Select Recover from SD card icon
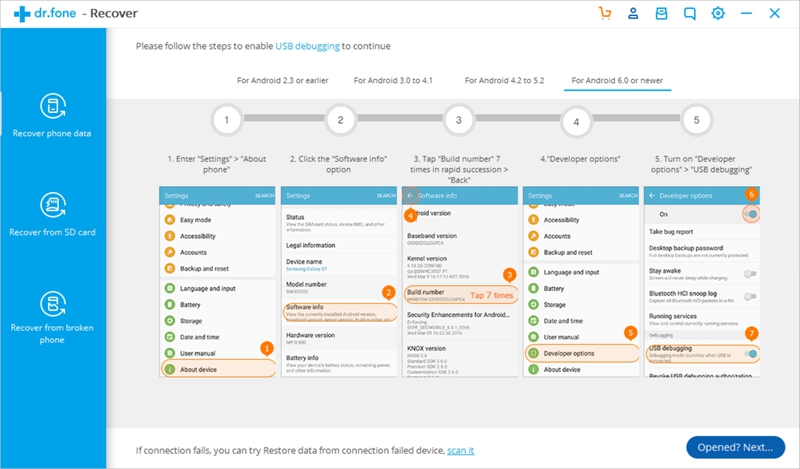Viewport: 800px width, 469px height. pos(53,205)
